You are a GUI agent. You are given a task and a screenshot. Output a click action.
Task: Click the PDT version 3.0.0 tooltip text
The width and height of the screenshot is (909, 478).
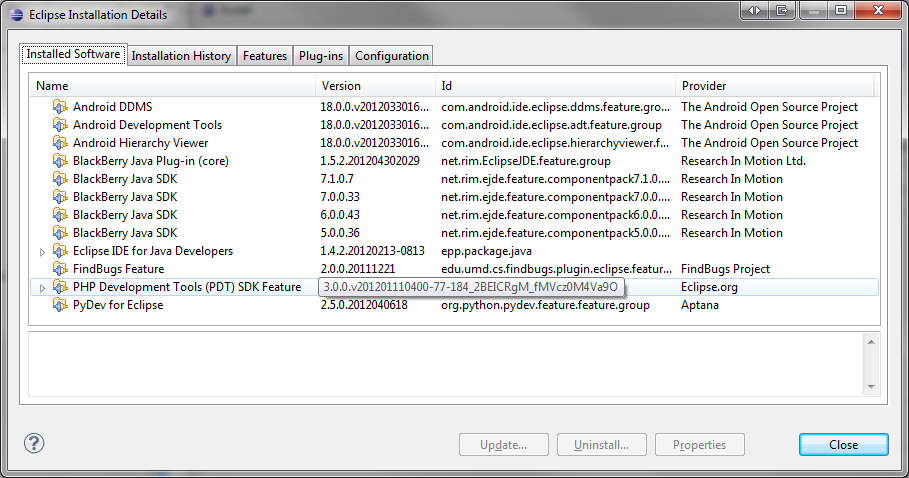(x=471, y=287)
